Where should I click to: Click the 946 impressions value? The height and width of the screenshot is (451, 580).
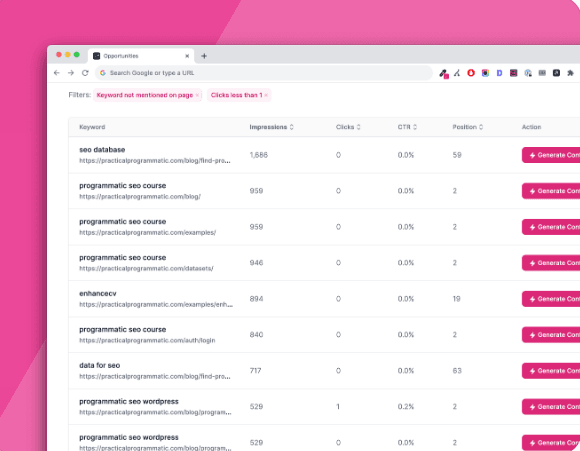(x=256, y=263)
